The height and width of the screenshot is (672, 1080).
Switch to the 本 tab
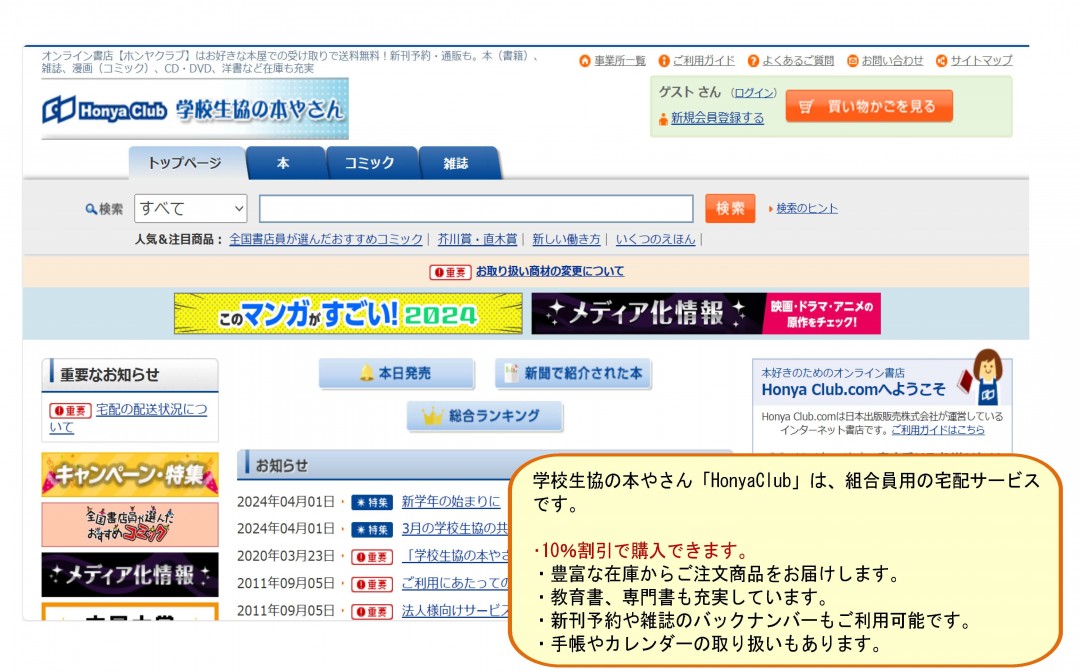[x=283, y=163]
